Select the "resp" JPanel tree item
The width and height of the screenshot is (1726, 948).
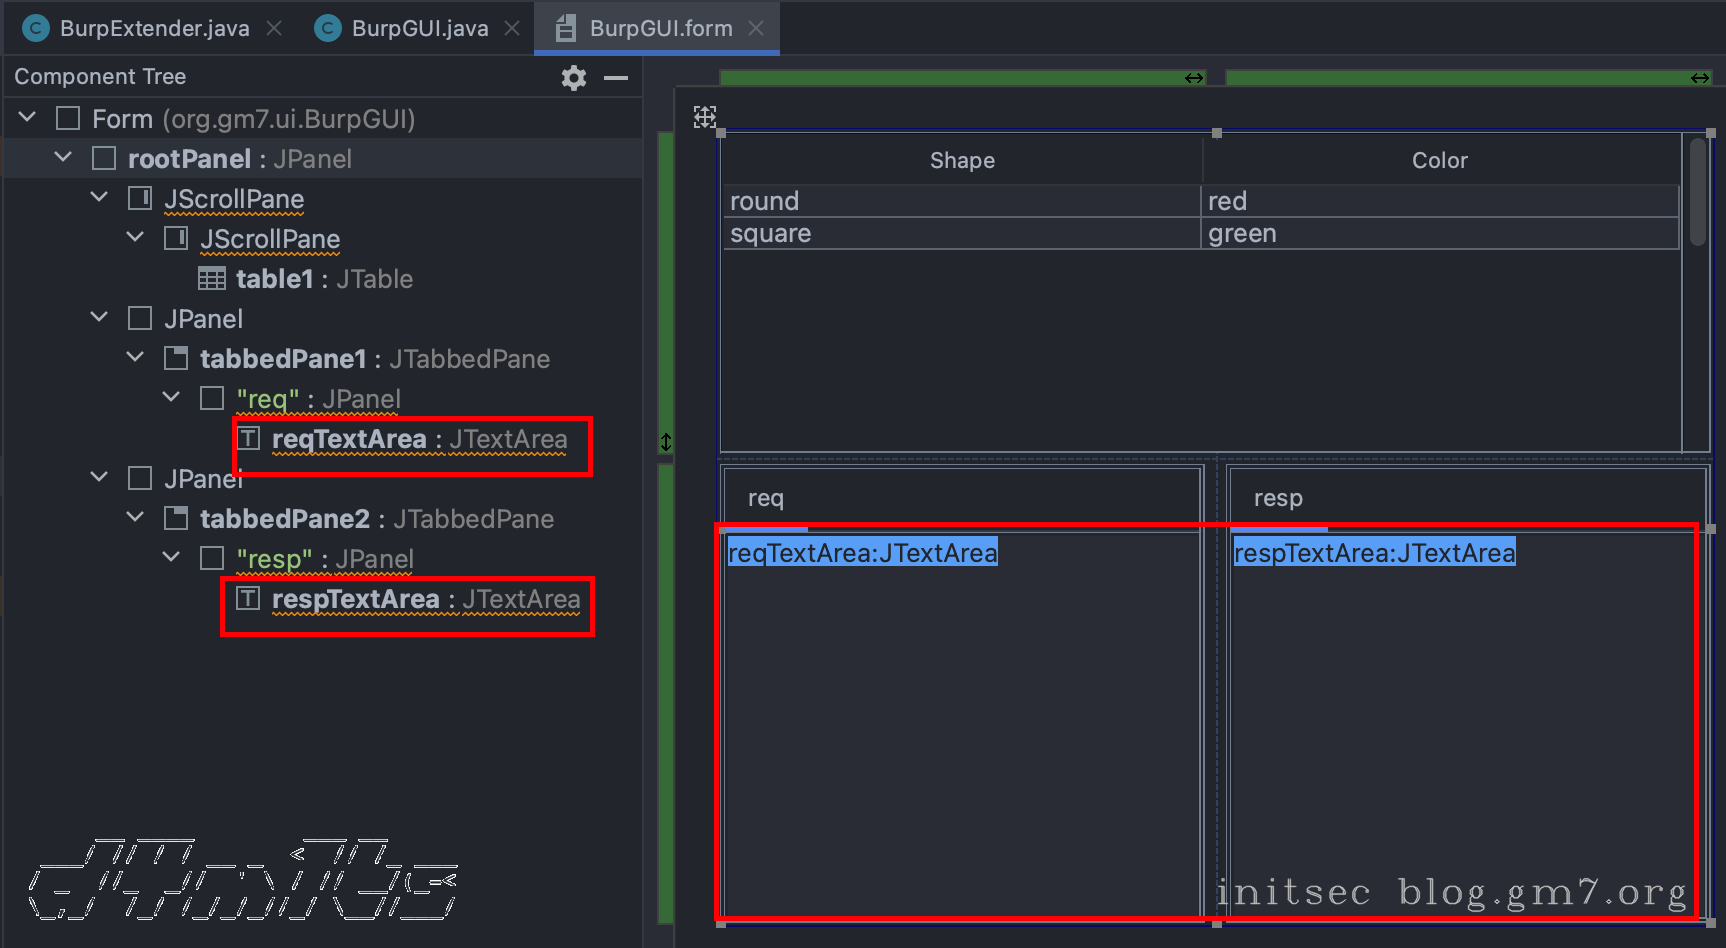[x=324, y=559]
